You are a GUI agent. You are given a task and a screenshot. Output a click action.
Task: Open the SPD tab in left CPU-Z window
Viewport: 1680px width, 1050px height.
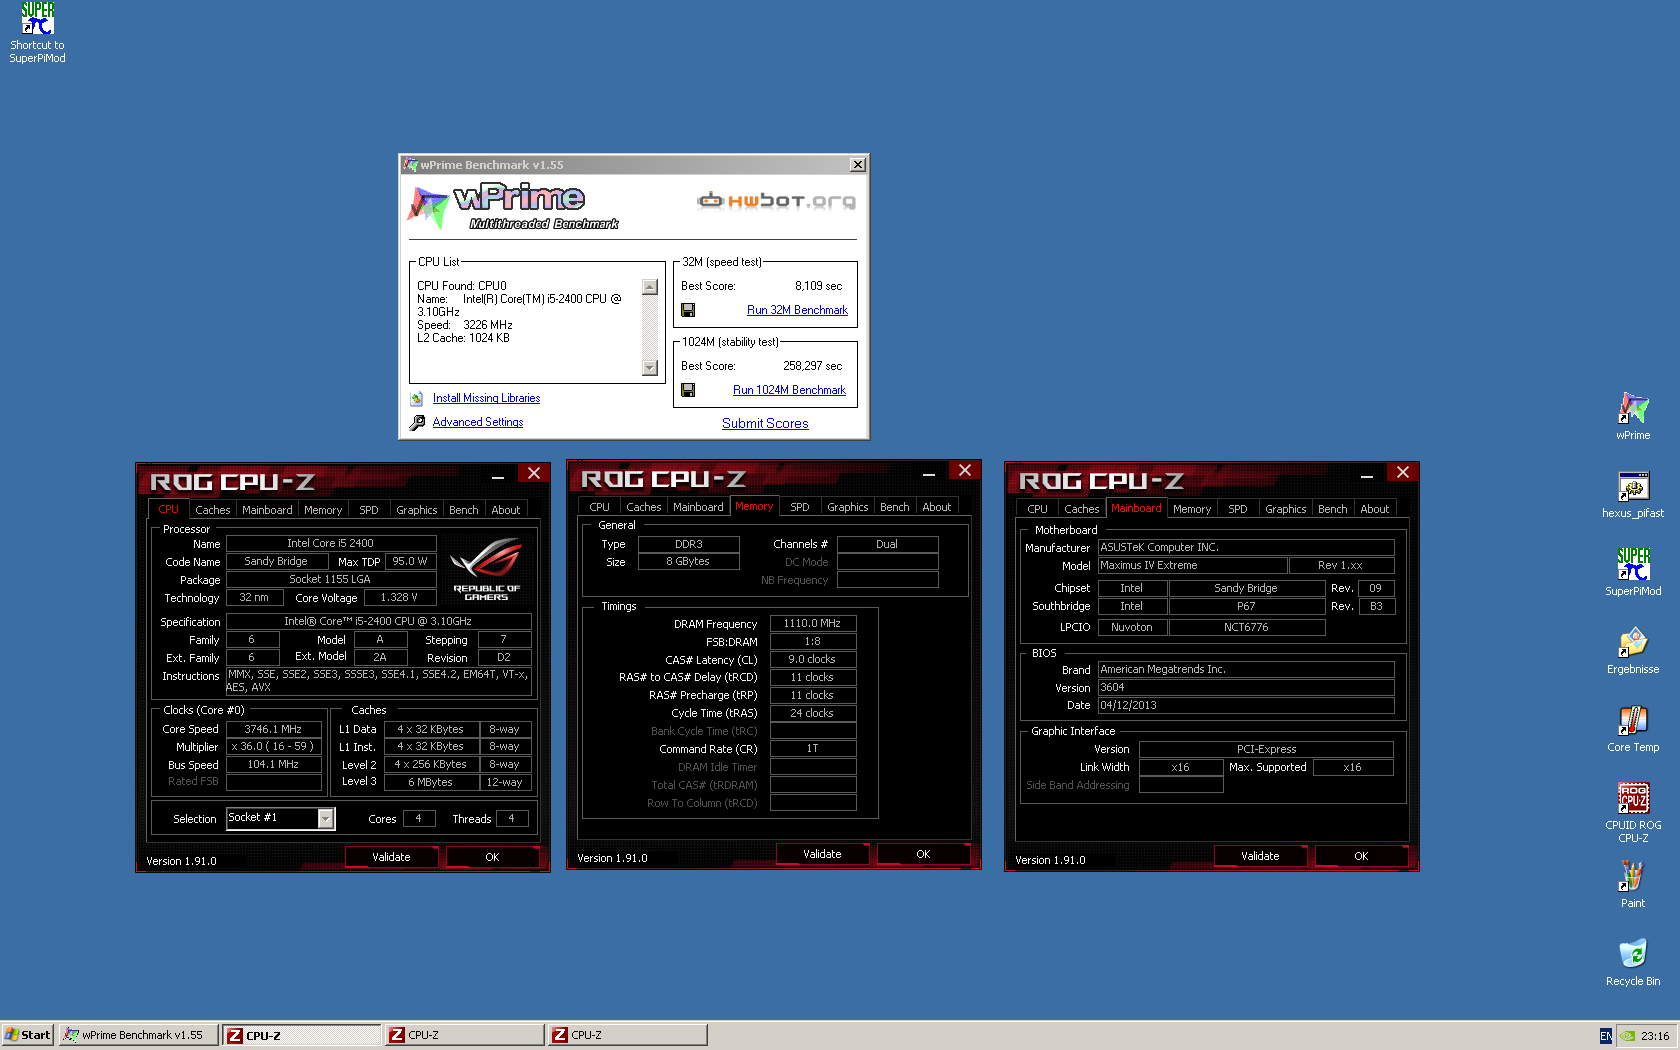[369, 510]
